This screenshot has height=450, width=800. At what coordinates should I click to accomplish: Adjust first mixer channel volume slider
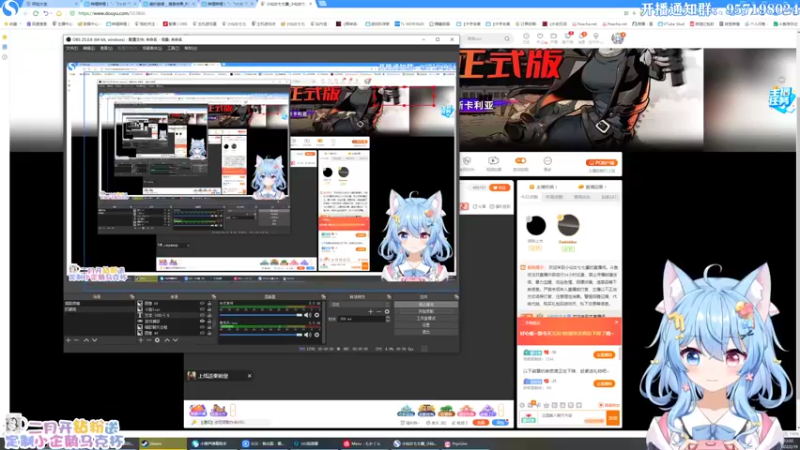tap(261, 315)
